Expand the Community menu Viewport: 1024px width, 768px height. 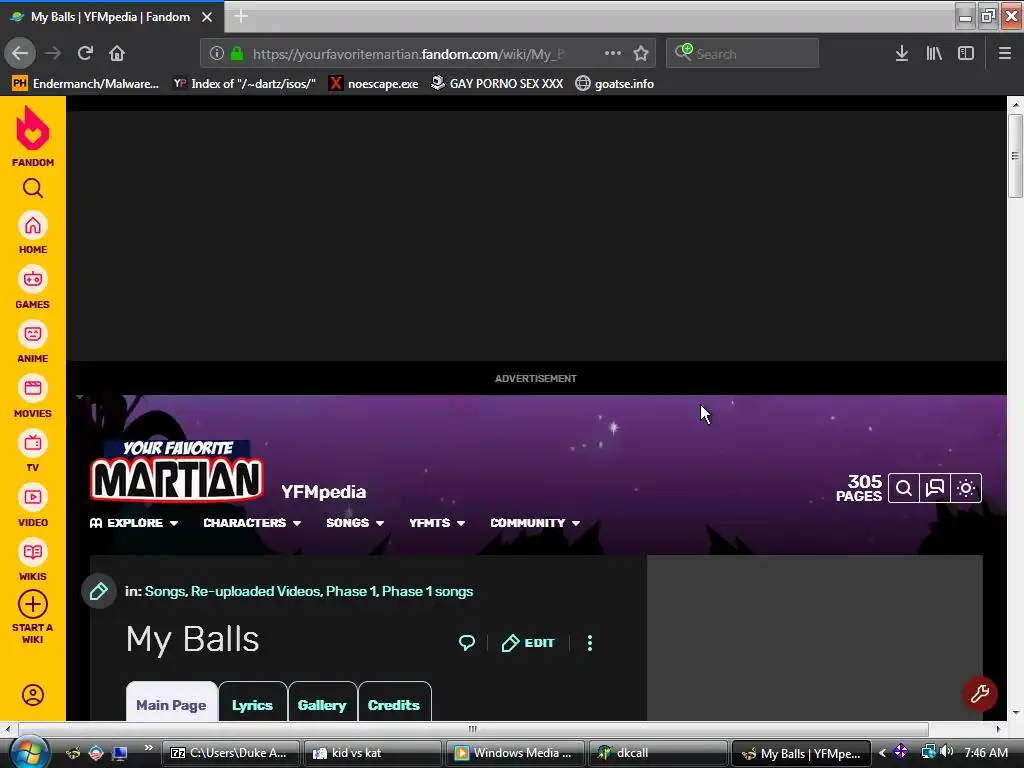[x=535, y=523]
